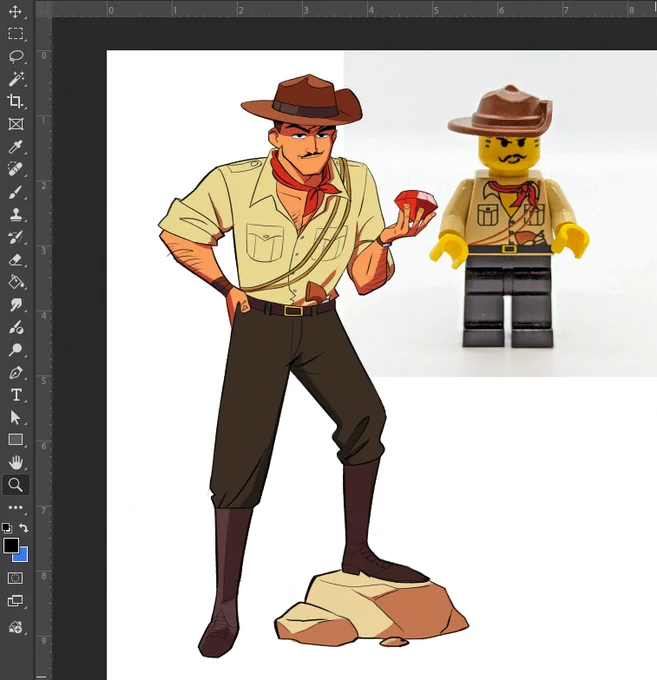Select the Rectangular Marquee tool
Viewport: 657px width, 680px height.
pos(16,34)
